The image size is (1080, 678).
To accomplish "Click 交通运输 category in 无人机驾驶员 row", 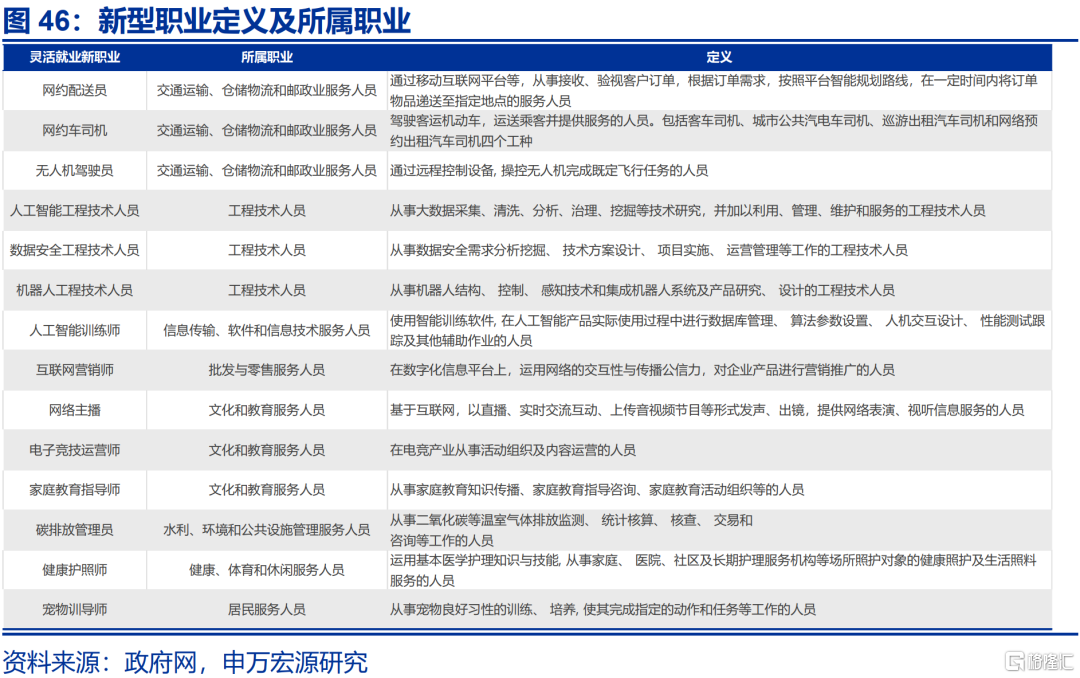I will (x=267, y=170).
